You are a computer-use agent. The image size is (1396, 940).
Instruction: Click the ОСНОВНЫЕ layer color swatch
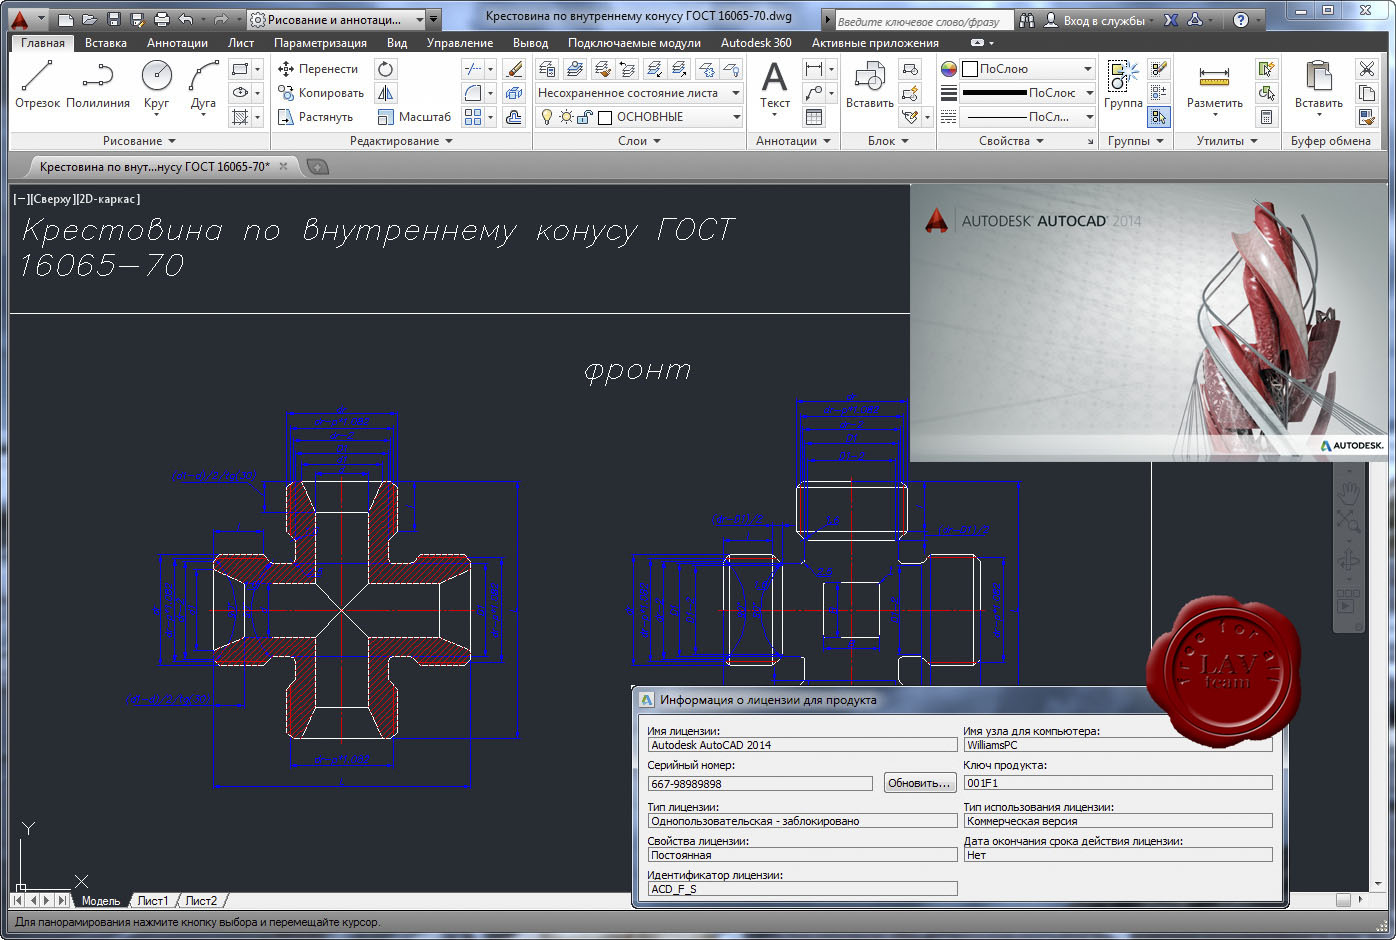(x=605, y=117)
